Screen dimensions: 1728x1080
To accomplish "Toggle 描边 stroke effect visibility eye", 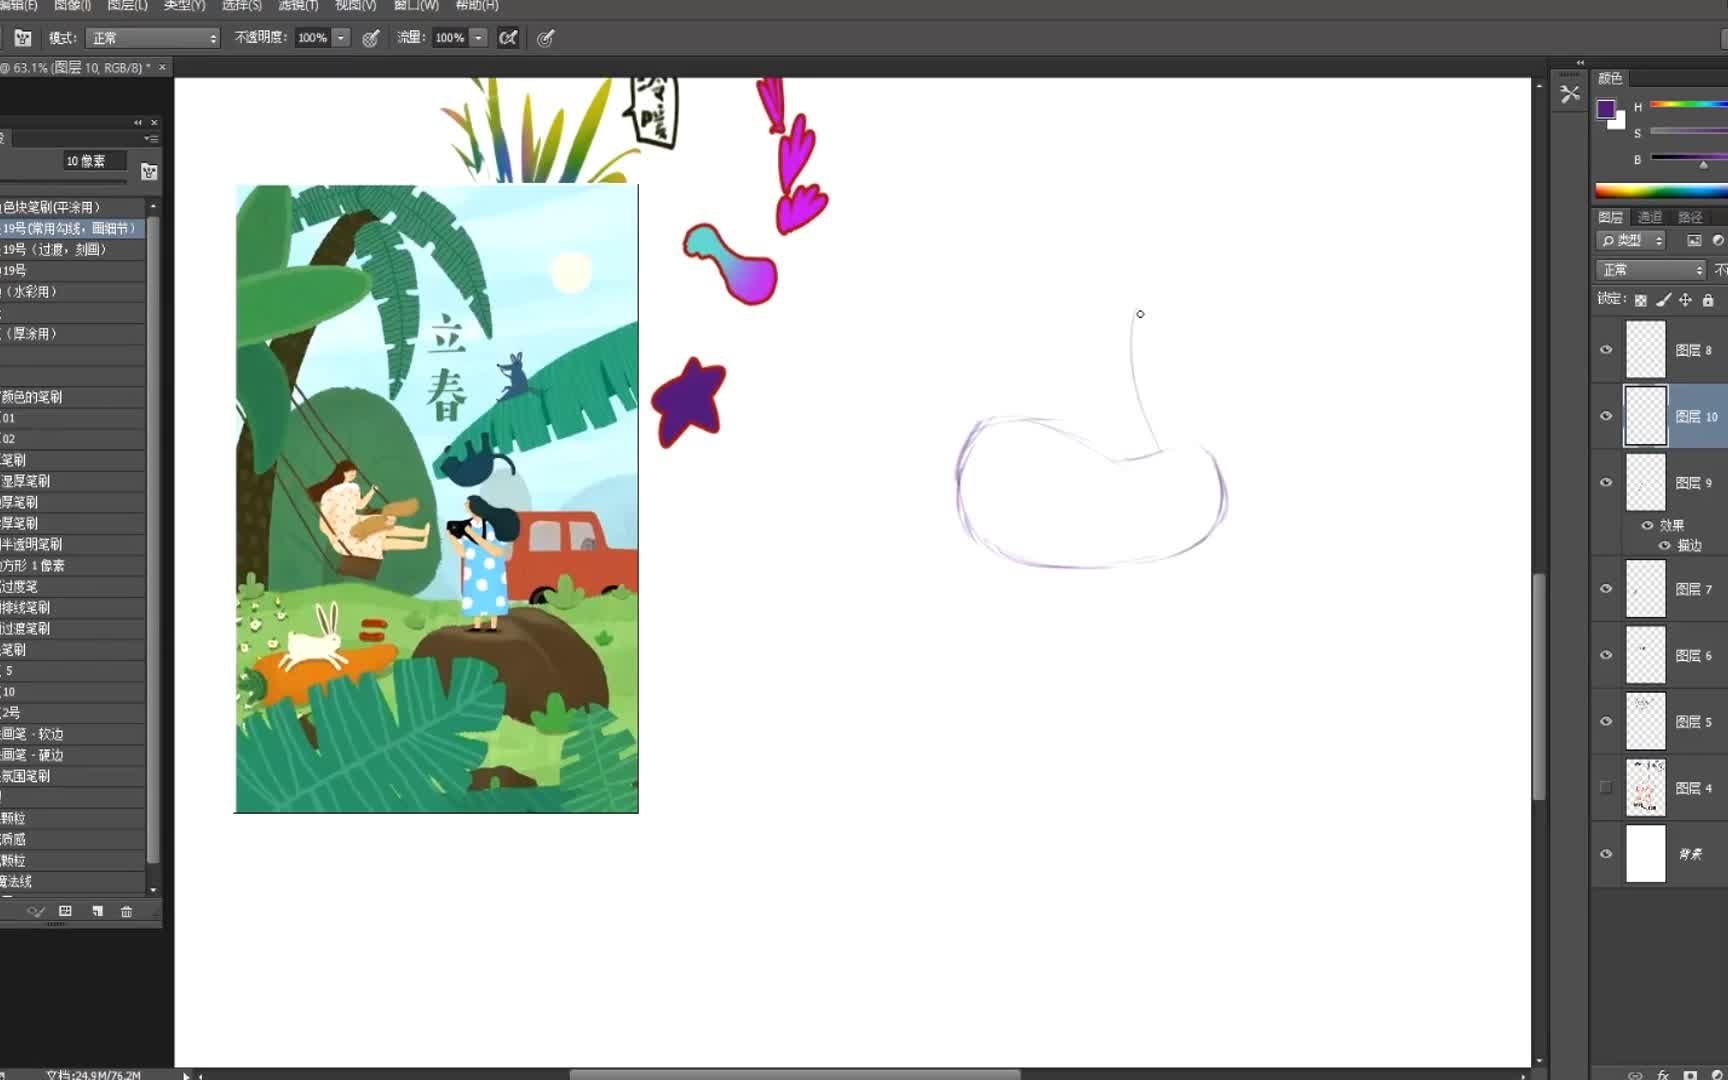I will click(x=1664, y=545).
